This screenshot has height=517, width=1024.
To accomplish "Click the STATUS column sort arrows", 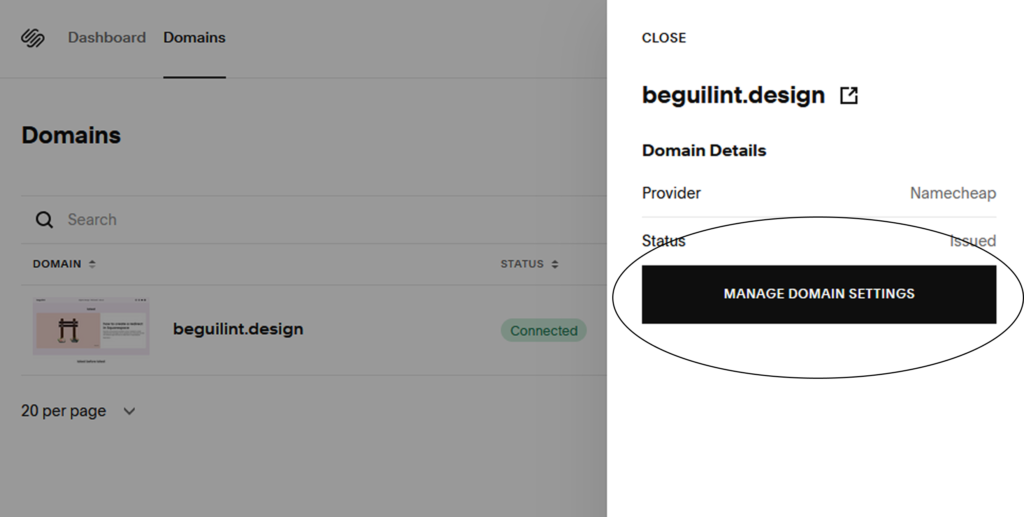I will point(555,264).
